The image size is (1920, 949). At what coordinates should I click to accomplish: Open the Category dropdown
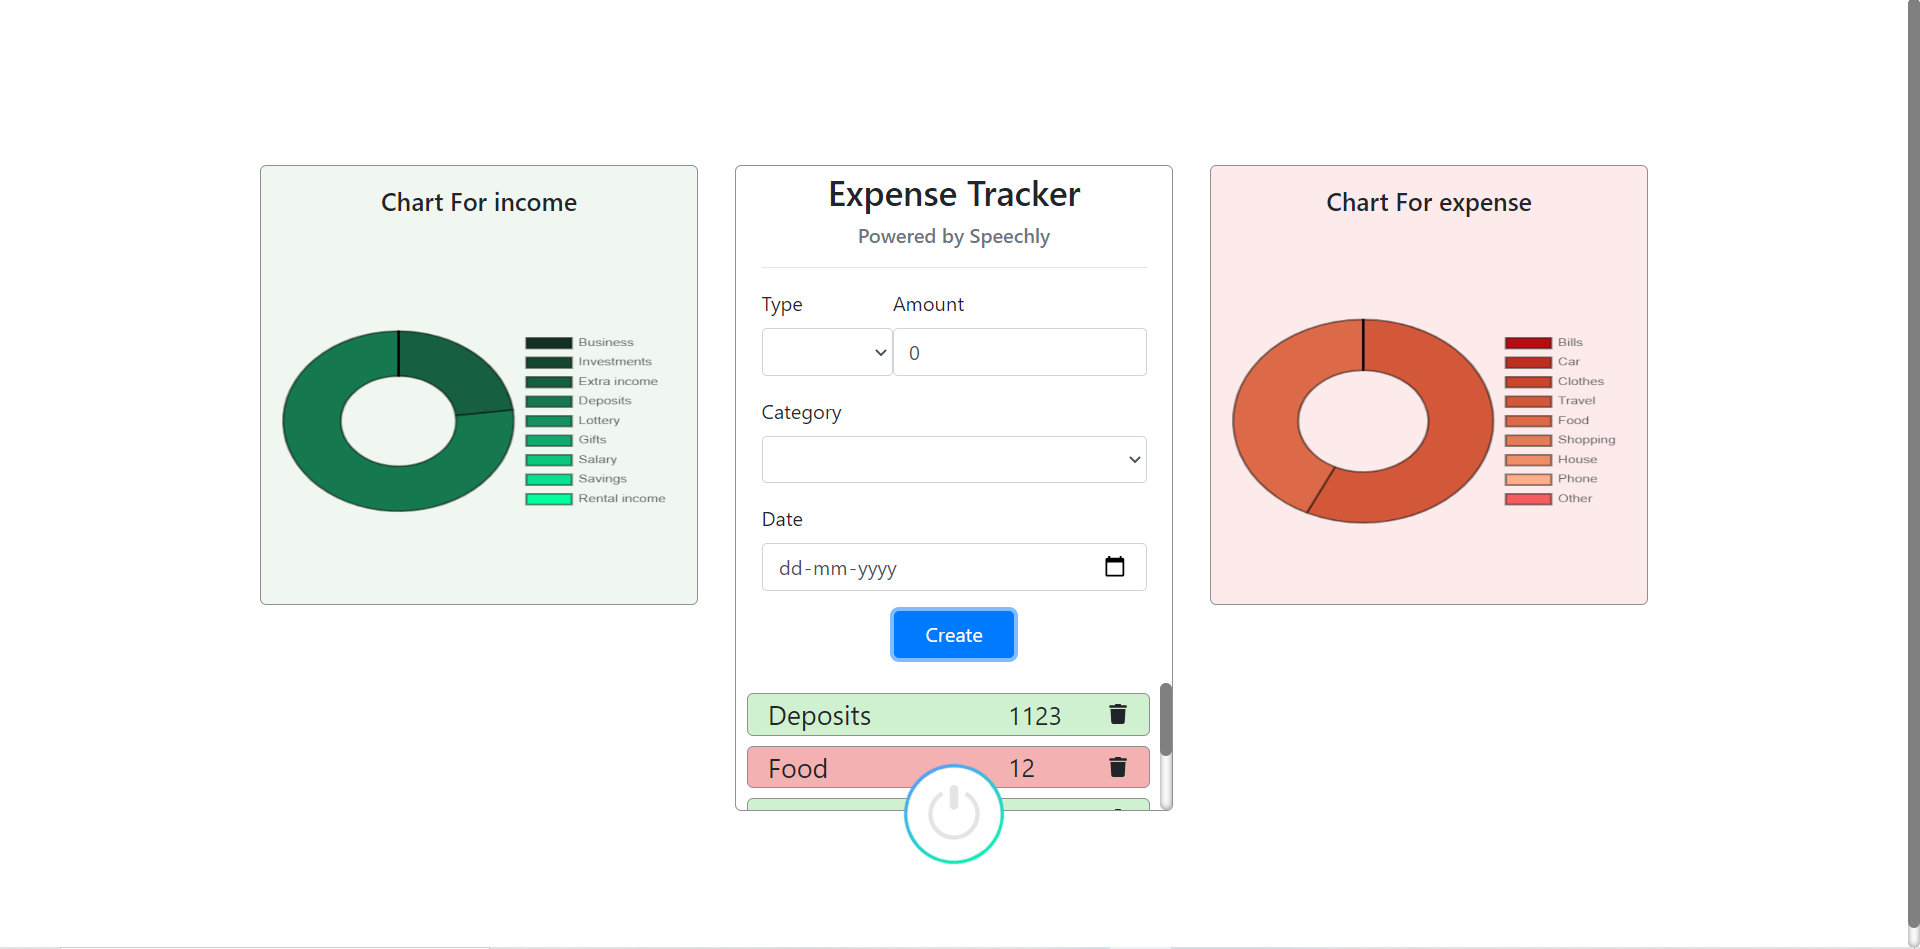point(954,459)
